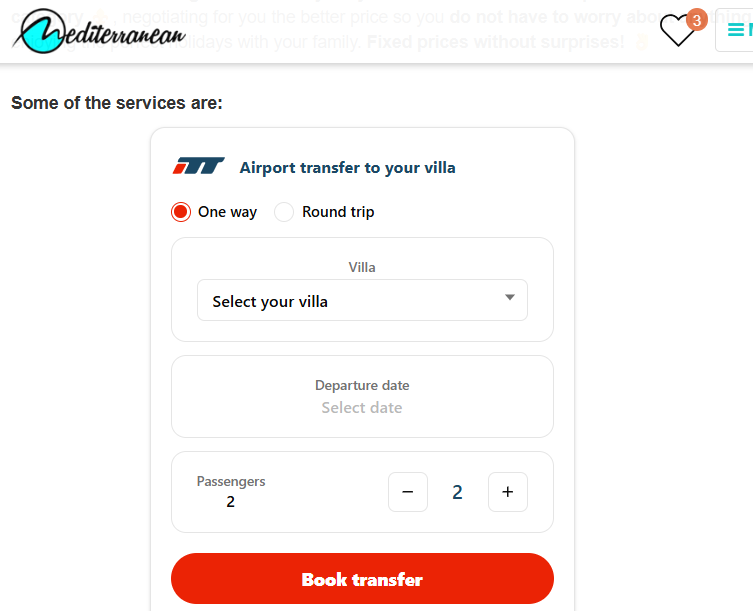Click the red and blue transfer logo
This screenshot has height=611, width=753.
(x=199, y=167)
